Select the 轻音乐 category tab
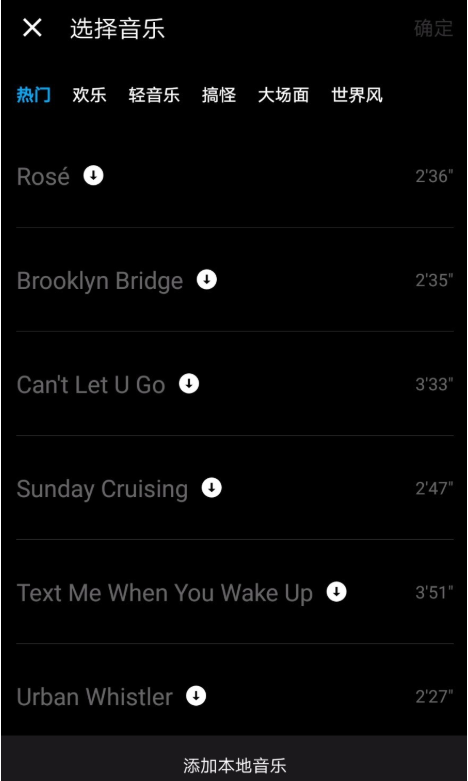Screen dimensions: 468x781 [154, 95]
